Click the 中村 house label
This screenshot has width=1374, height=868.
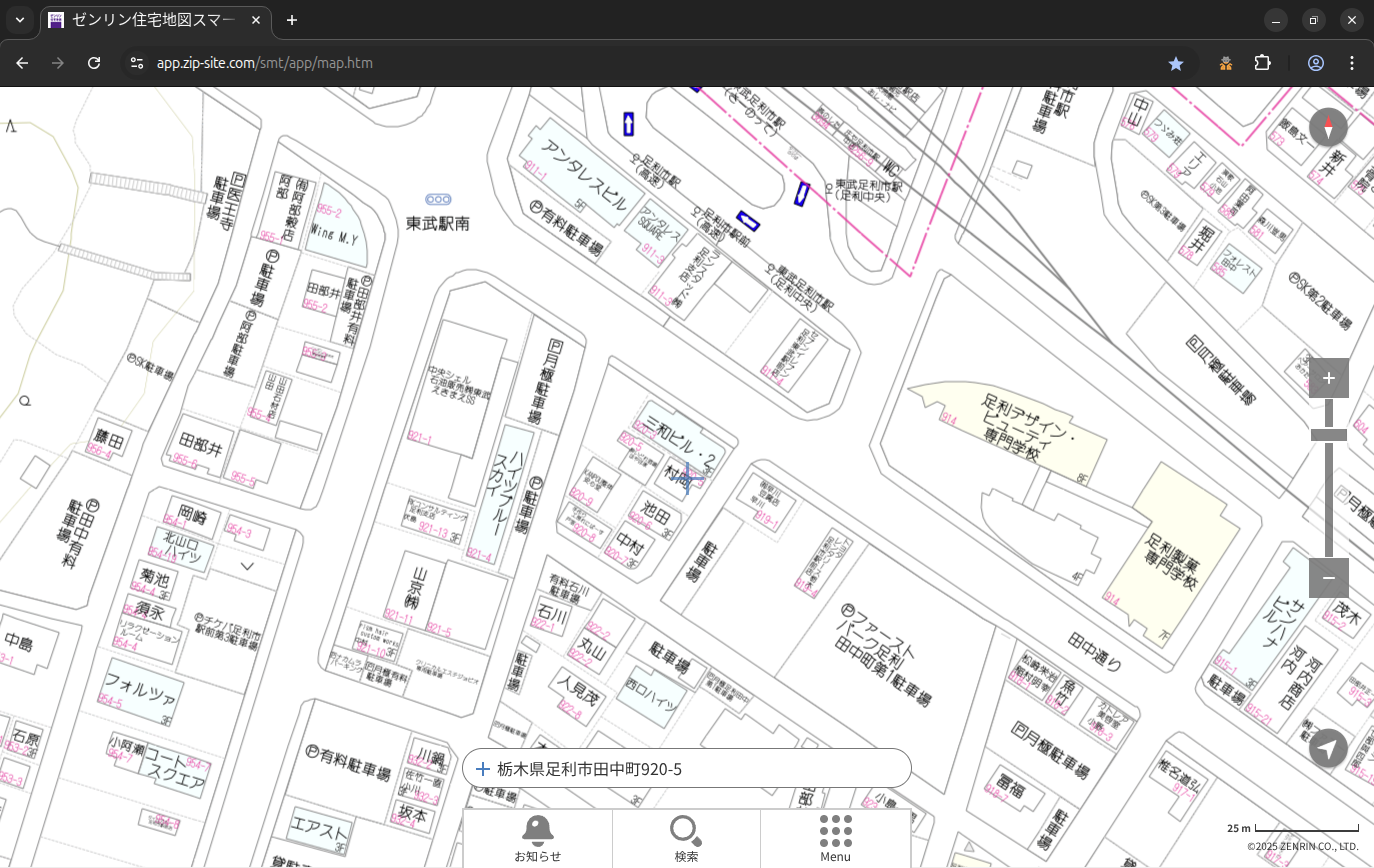(x=630, y=541)
